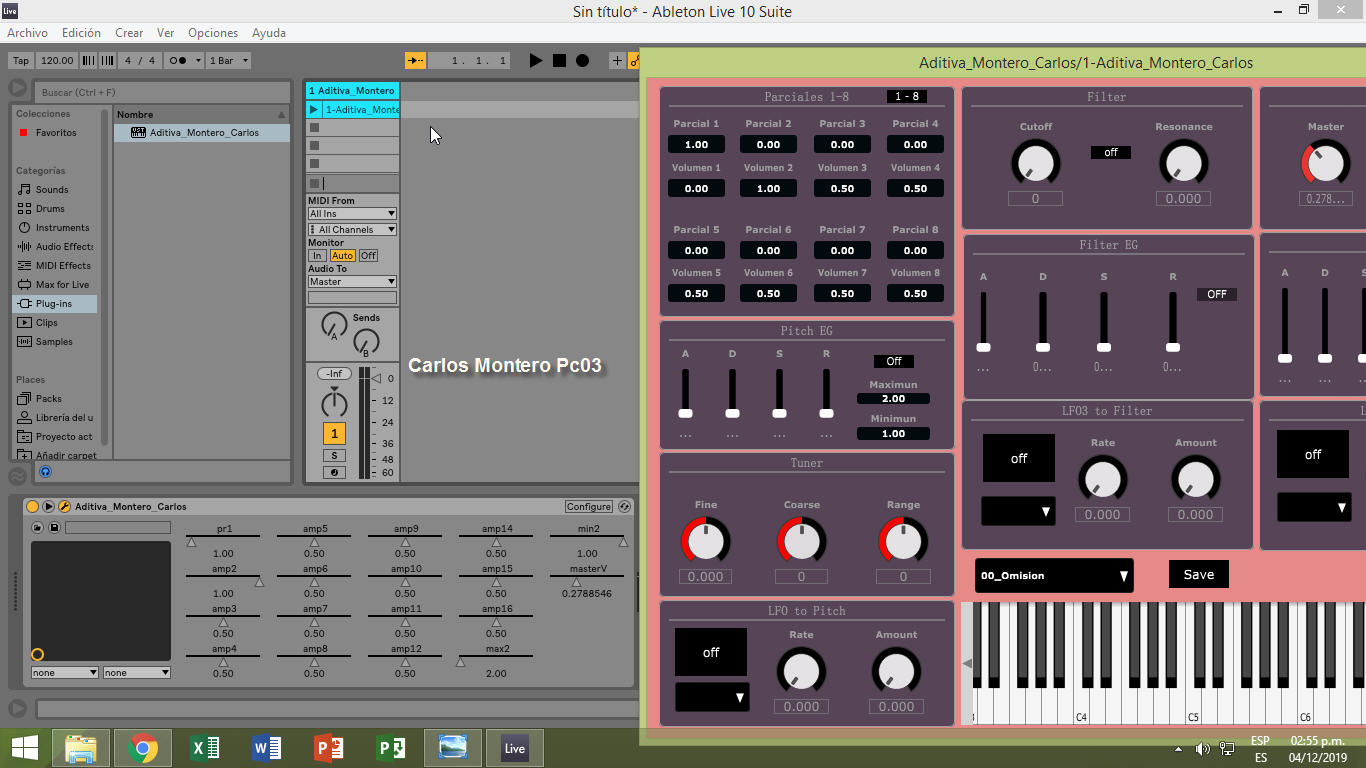Open the LFO to Pitch waveform dropdown
1366x768 pixels.
tap(712, 697)
